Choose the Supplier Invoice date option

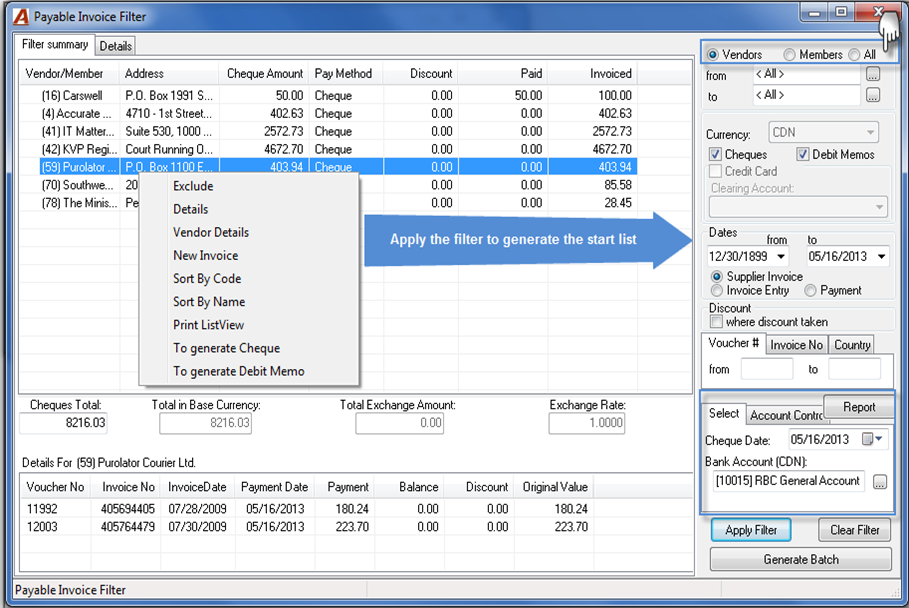pos(717,276)
